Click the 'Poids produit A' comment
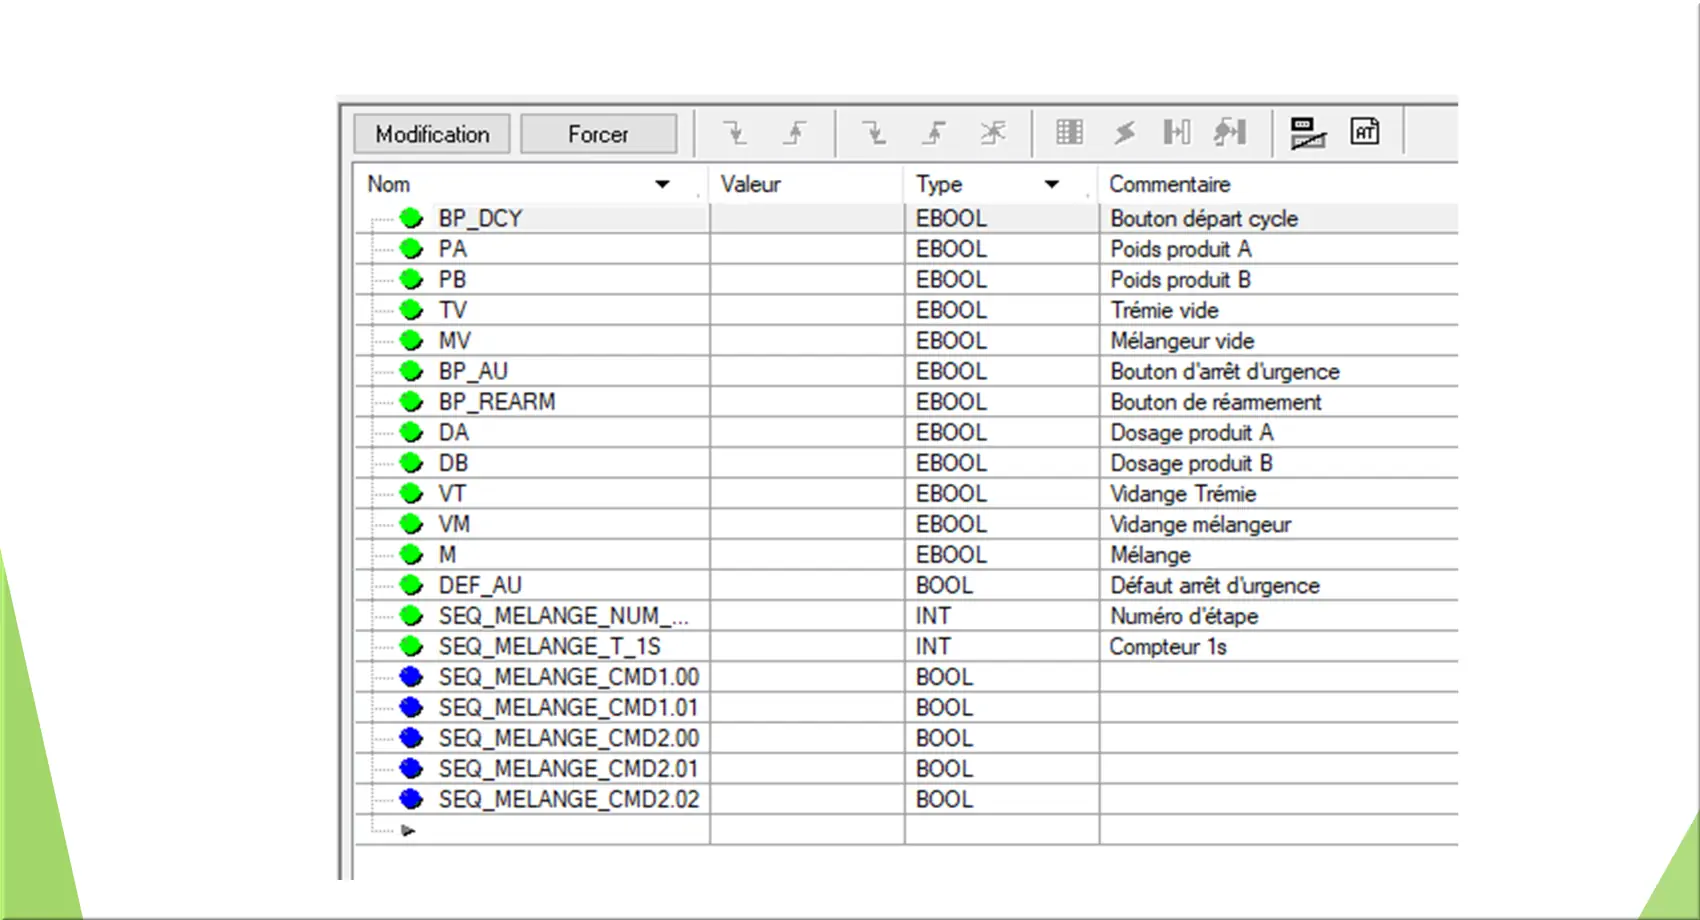The height and width of the screenshot is (920, 1700). point(1180,249)
